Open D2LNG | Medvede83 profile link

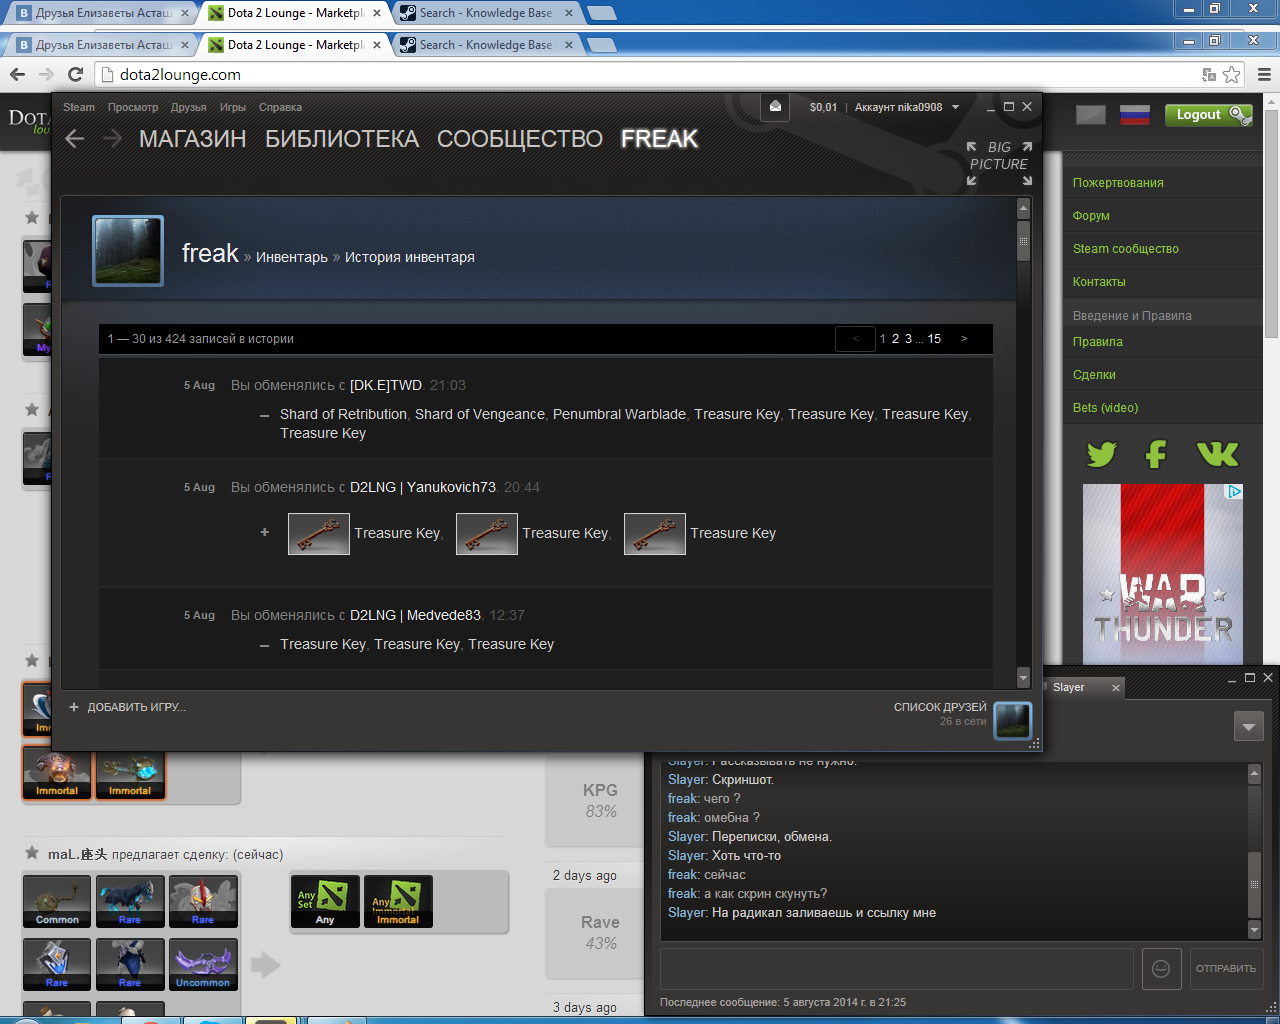[x=415, y=615]
